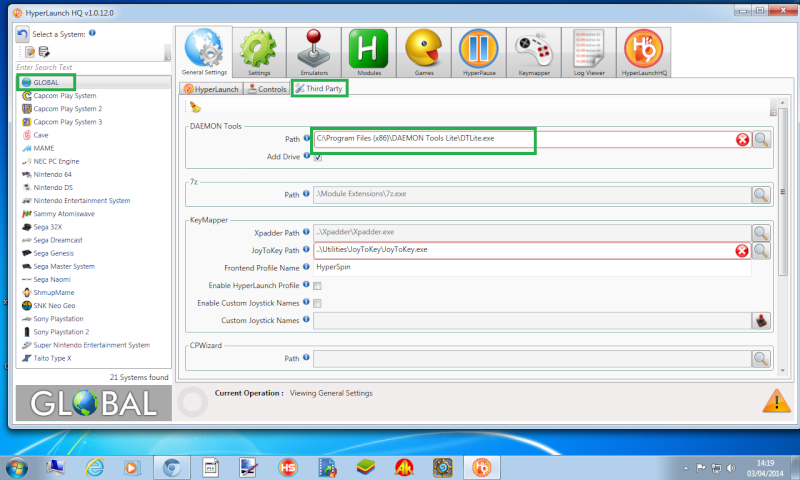Click the edit systems pencil icon
800x480 pixels.
[30, 52]
